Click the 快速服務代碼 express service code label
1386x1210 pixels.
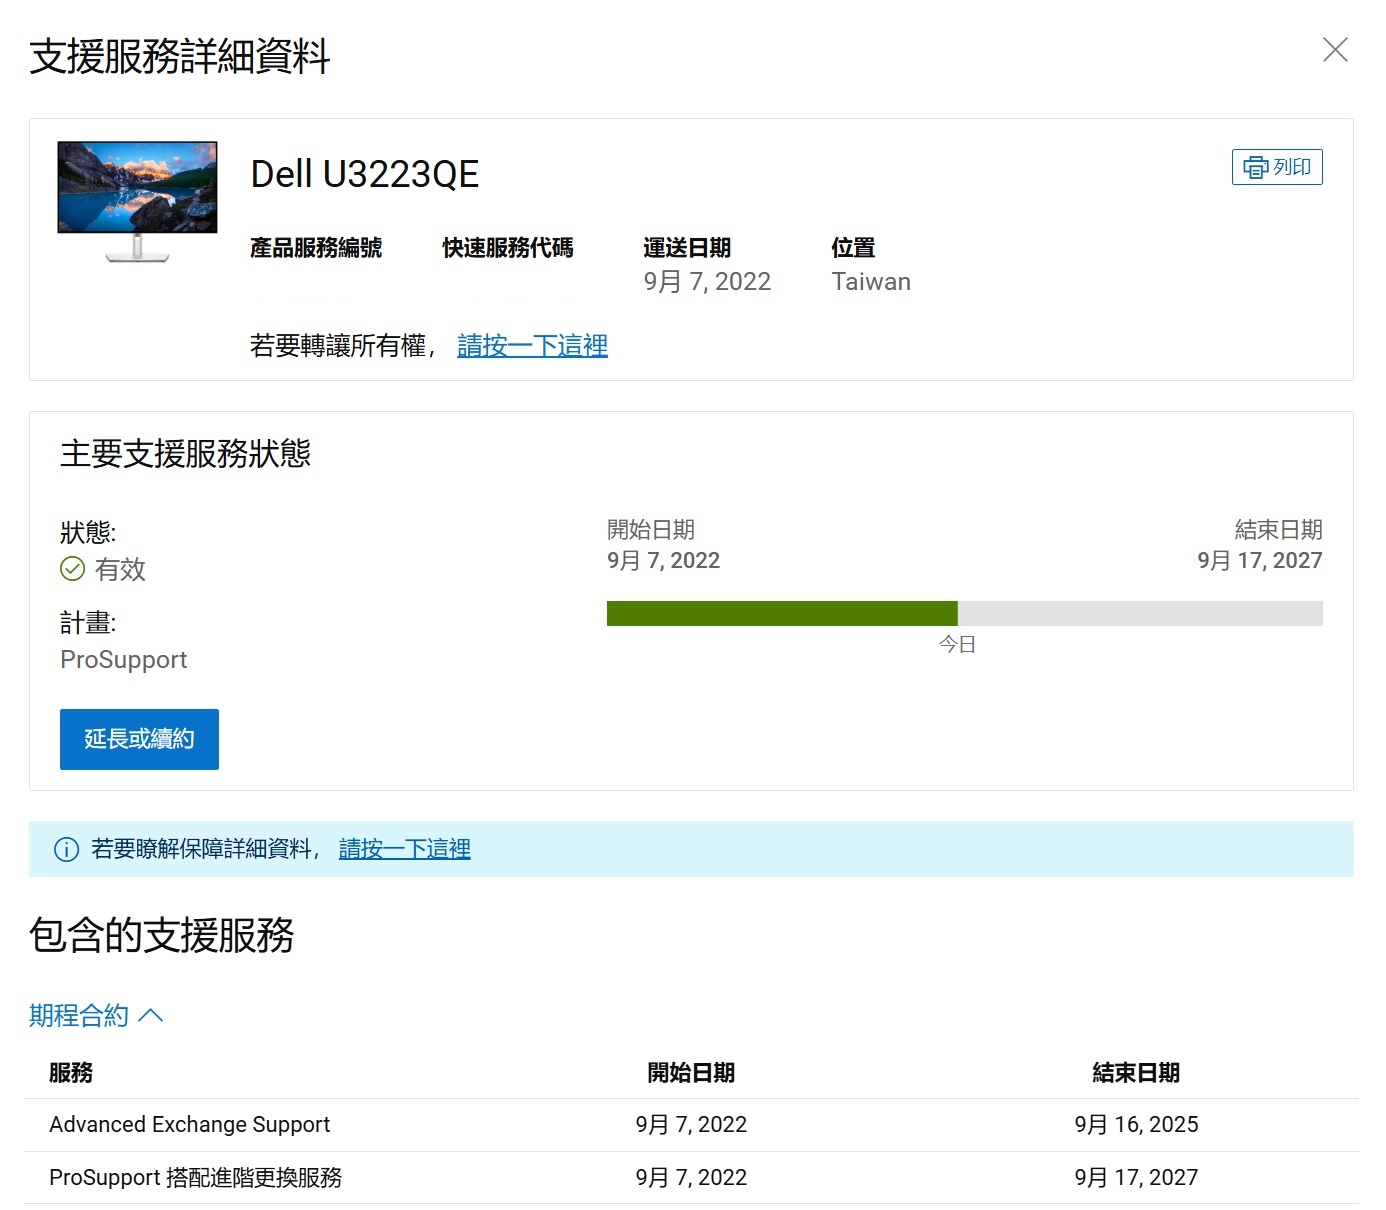point(508,248)
